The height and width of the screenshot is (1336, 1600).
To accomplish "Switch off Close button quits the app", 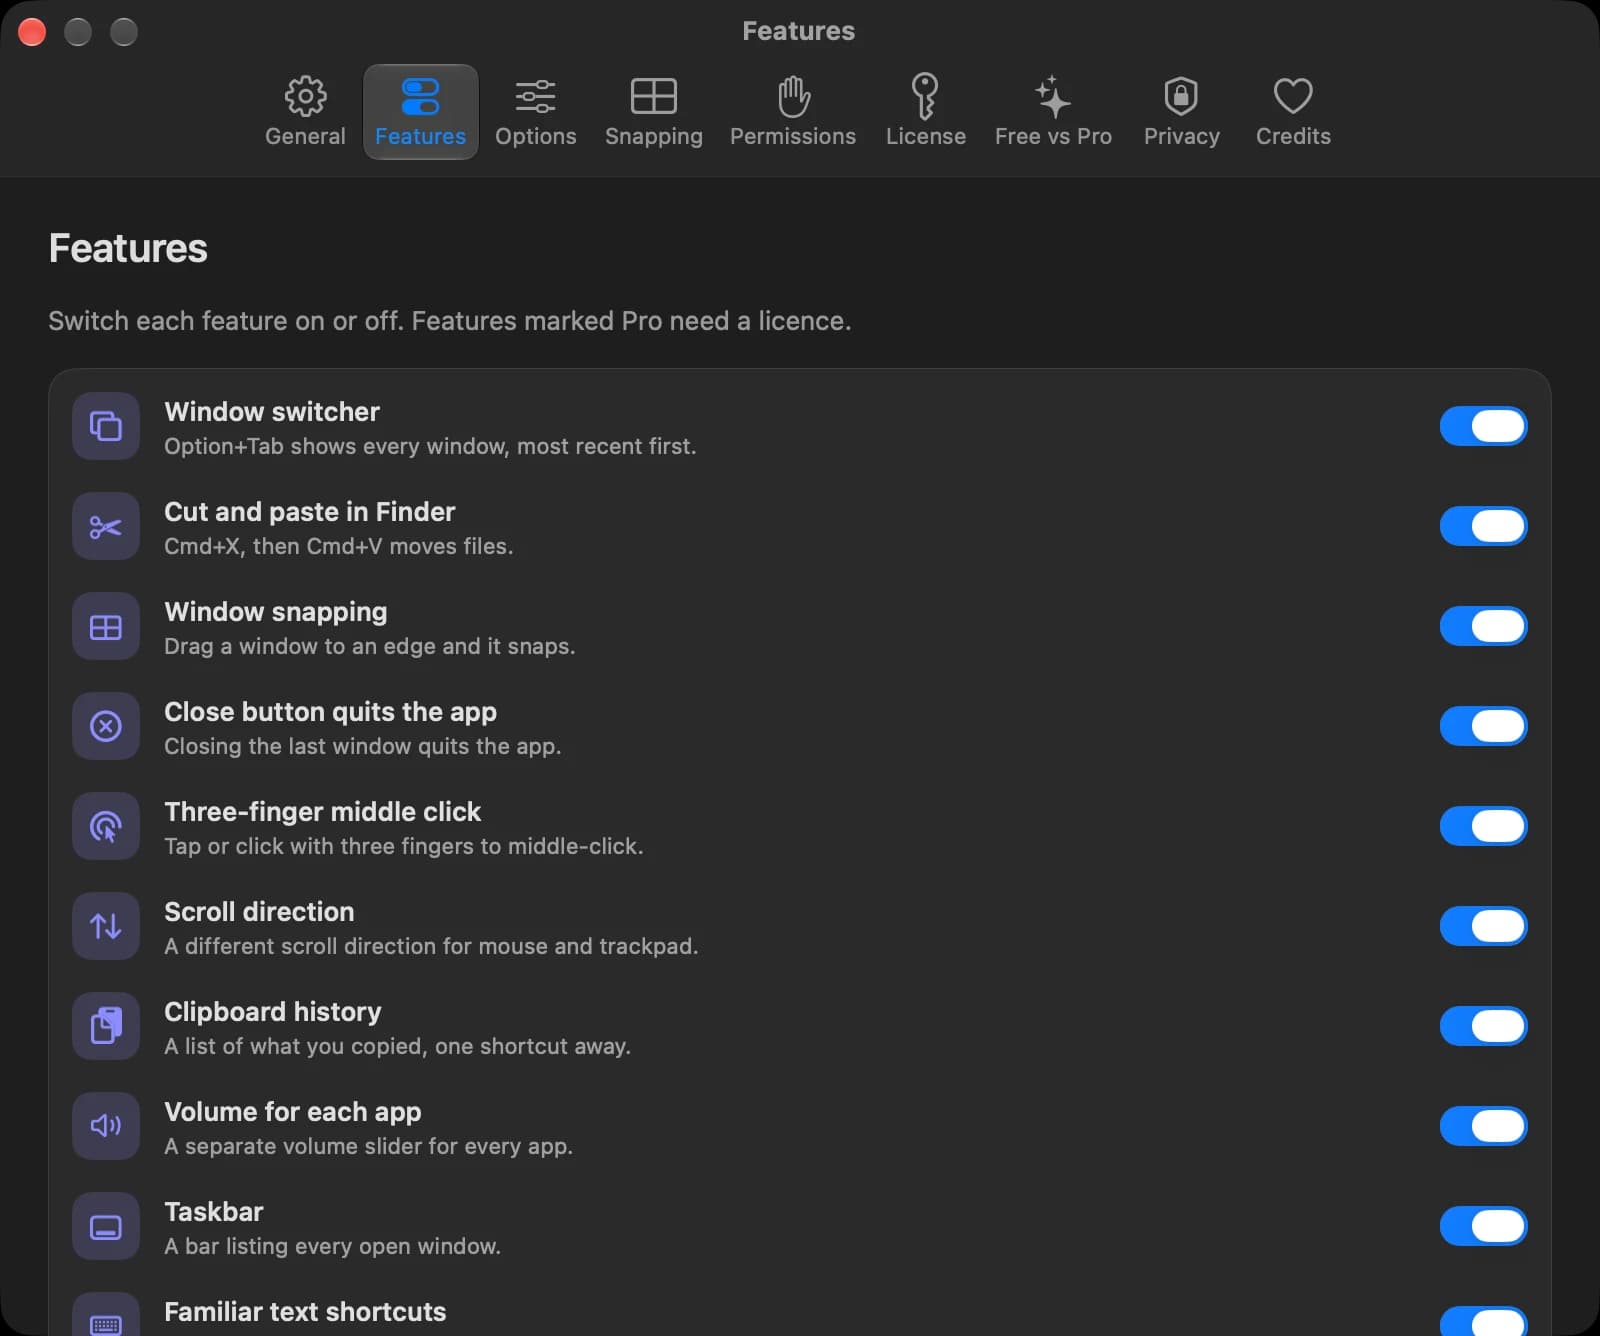I will (x=1484, y=726).
